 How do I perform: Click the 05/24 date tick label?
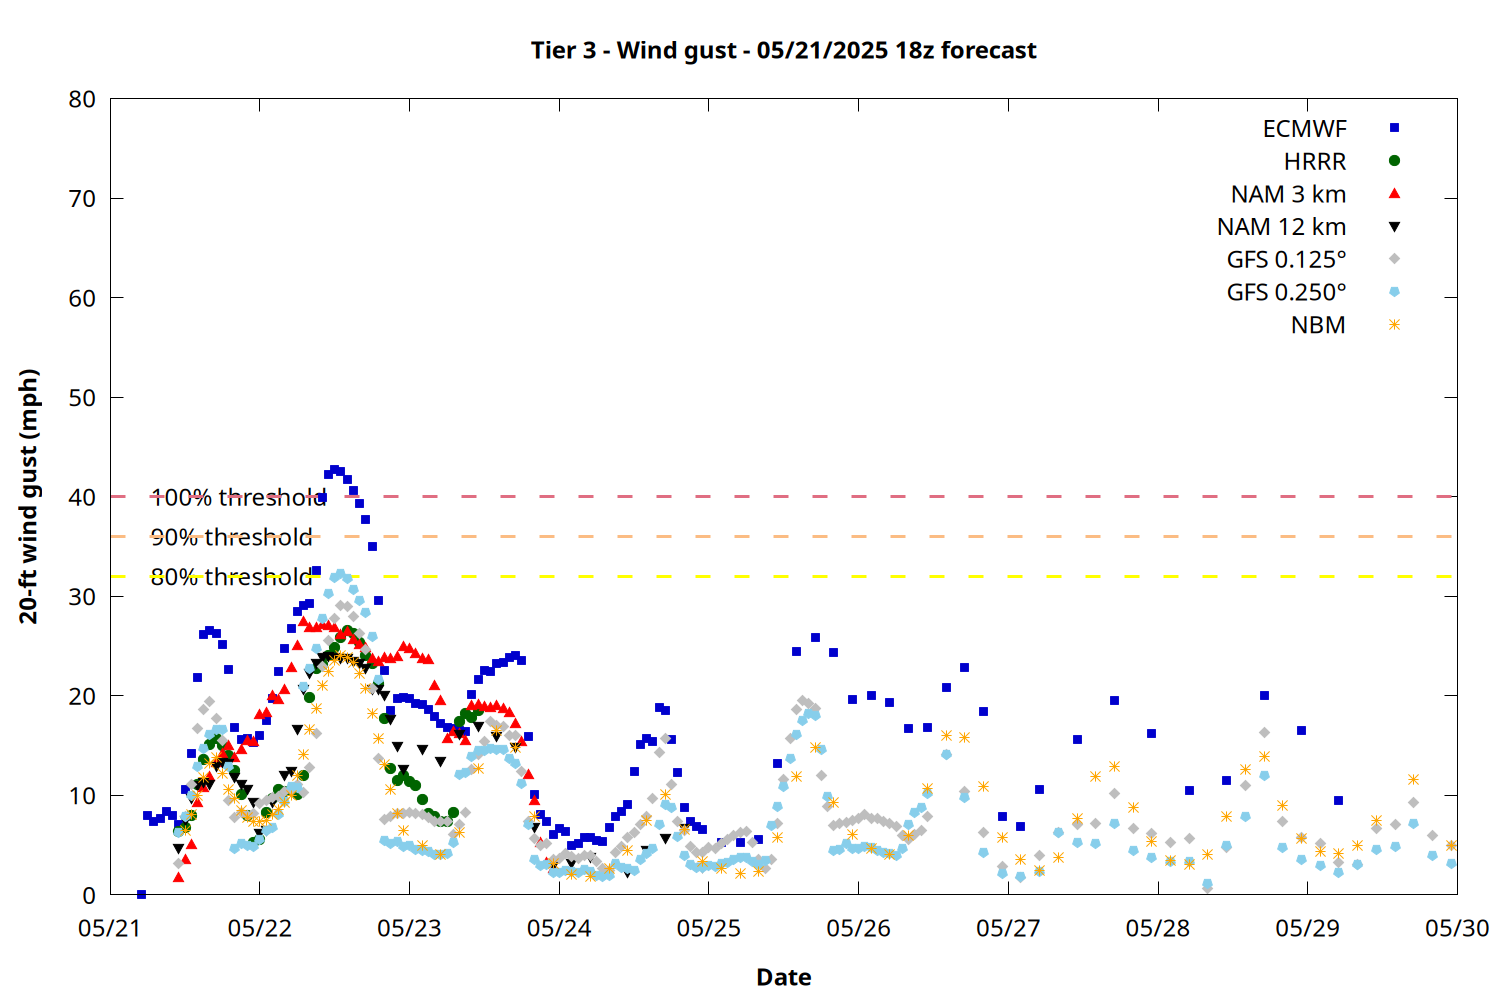point(559,928)
